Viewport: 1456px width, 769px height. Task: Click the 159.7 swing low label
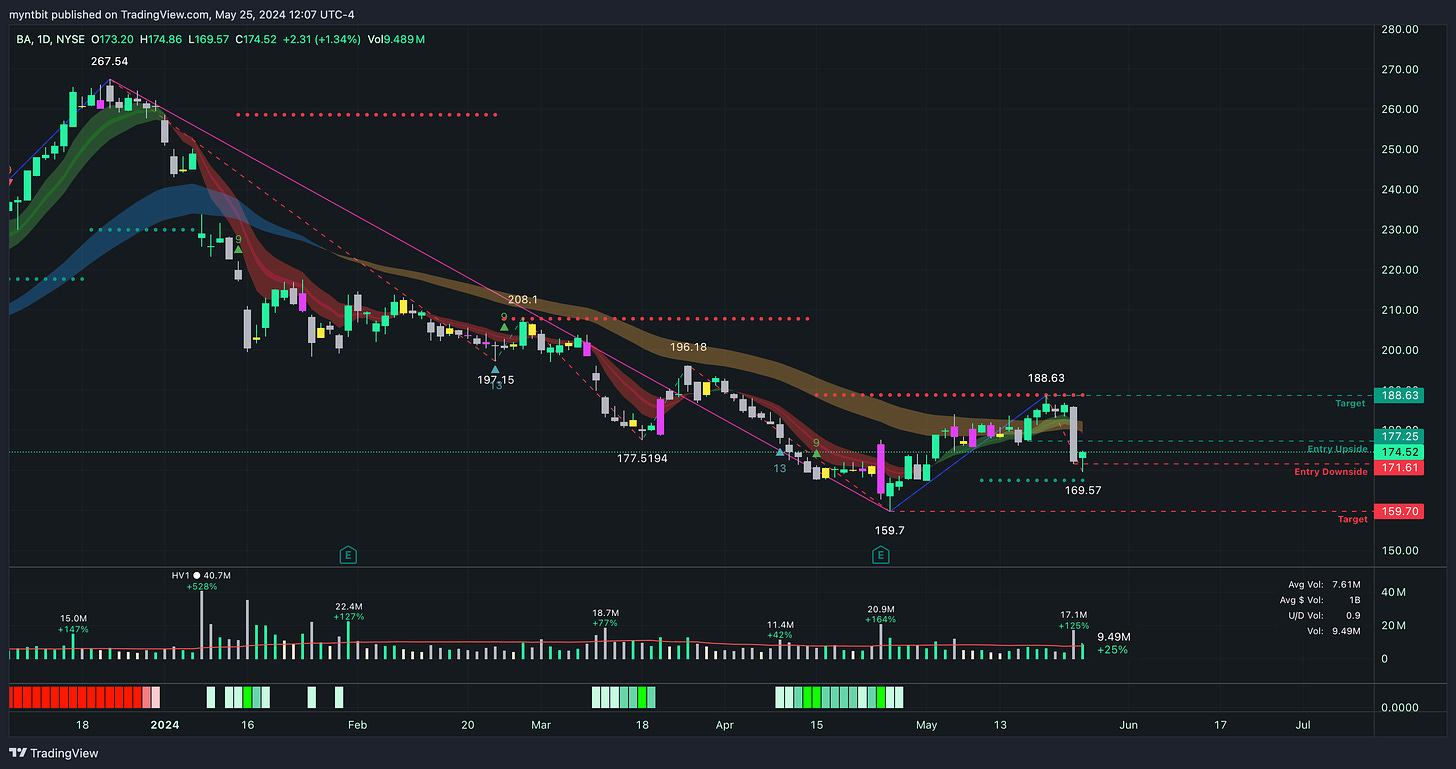889,530
